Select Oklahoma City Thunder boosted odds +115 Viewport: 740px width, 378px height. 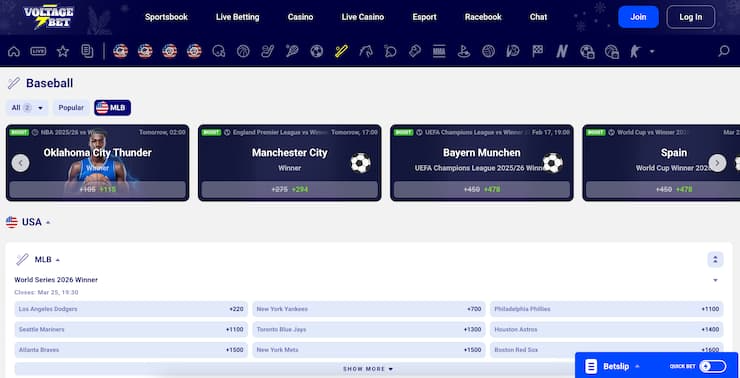98,189
